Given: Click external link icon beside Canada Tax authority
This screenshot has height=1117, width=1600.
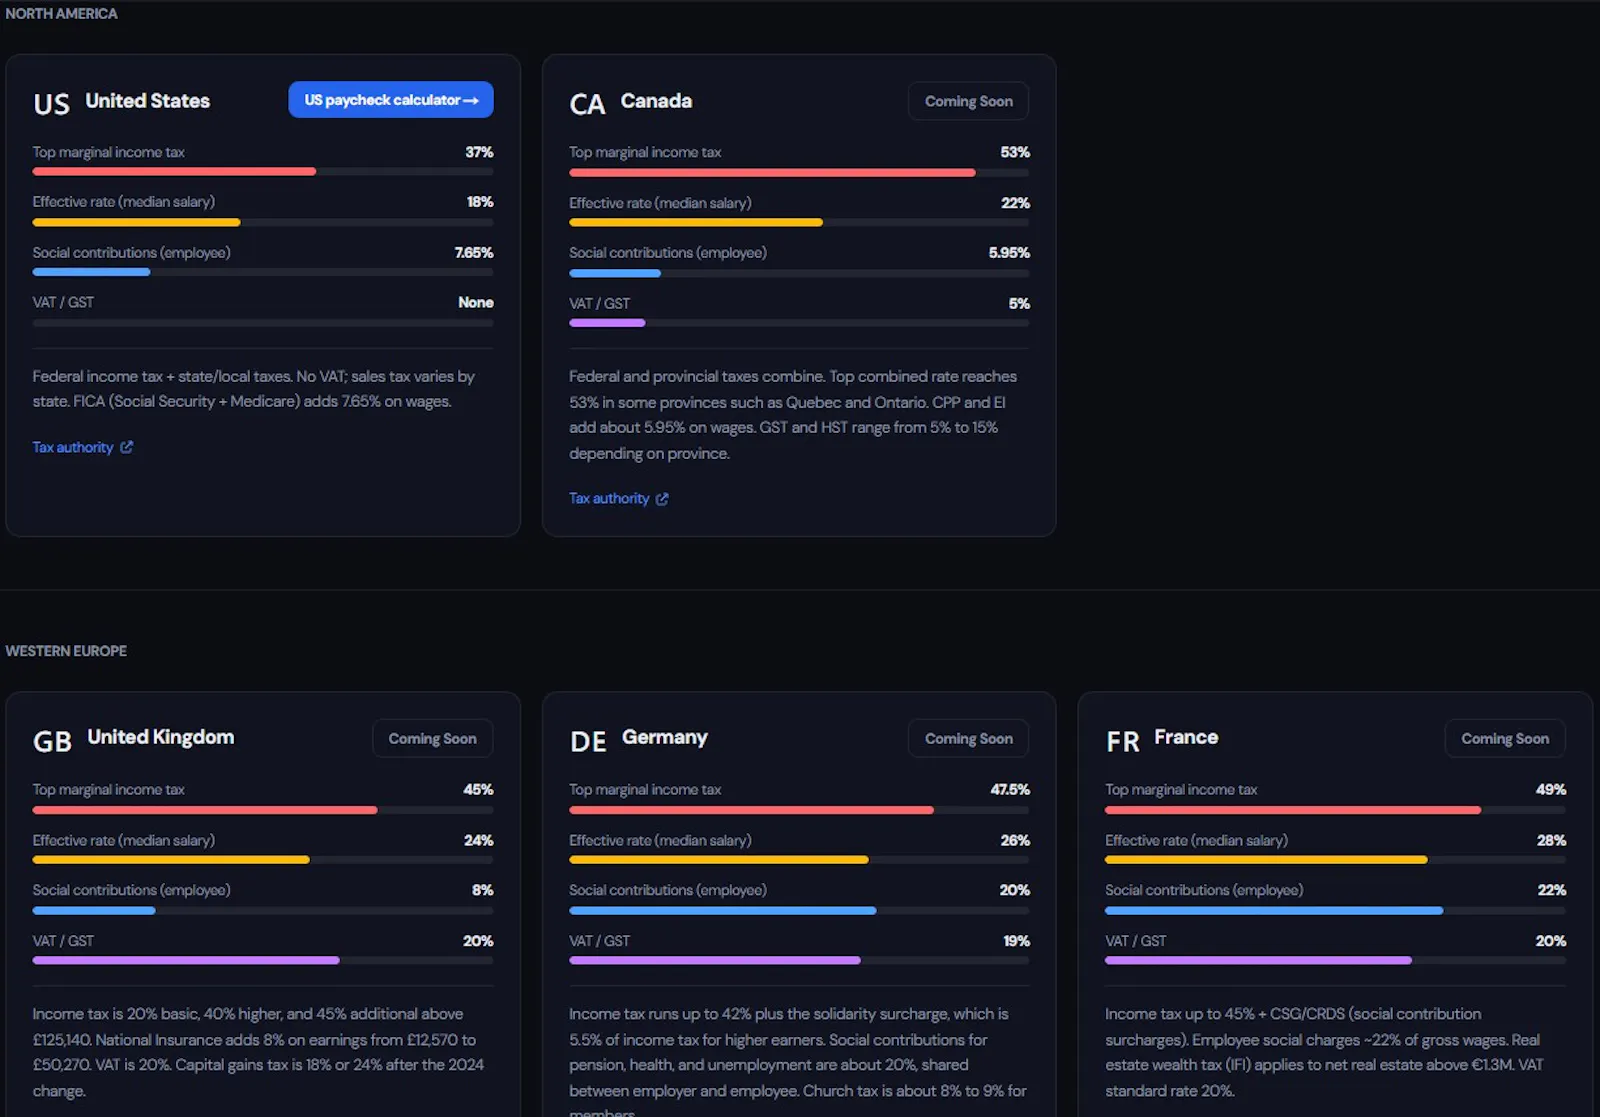Looking at the screenshot, I should 662,498.
